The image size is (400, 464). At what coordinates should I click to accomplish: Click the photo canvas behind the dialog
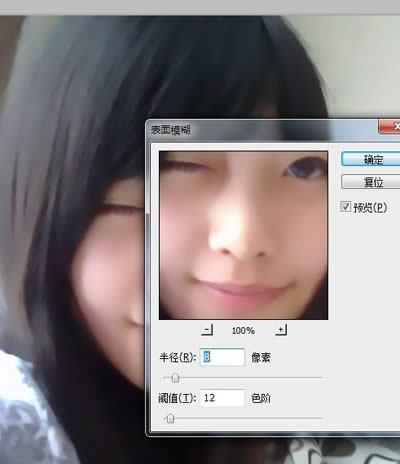(73, 233)
